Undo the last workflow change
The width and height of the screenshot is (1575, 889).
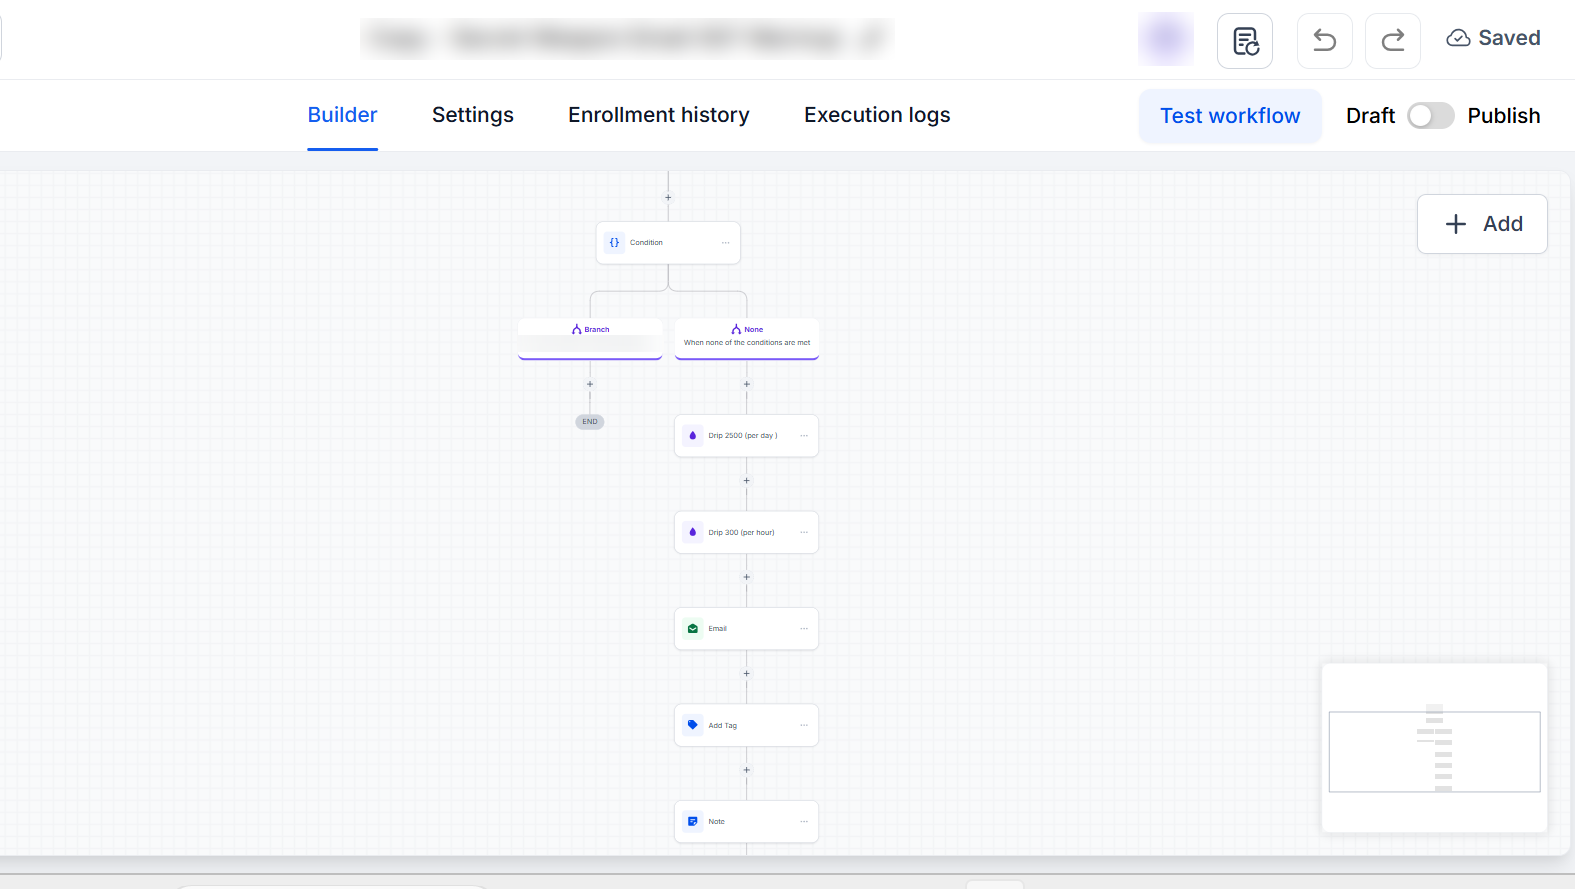point(1325,41)
